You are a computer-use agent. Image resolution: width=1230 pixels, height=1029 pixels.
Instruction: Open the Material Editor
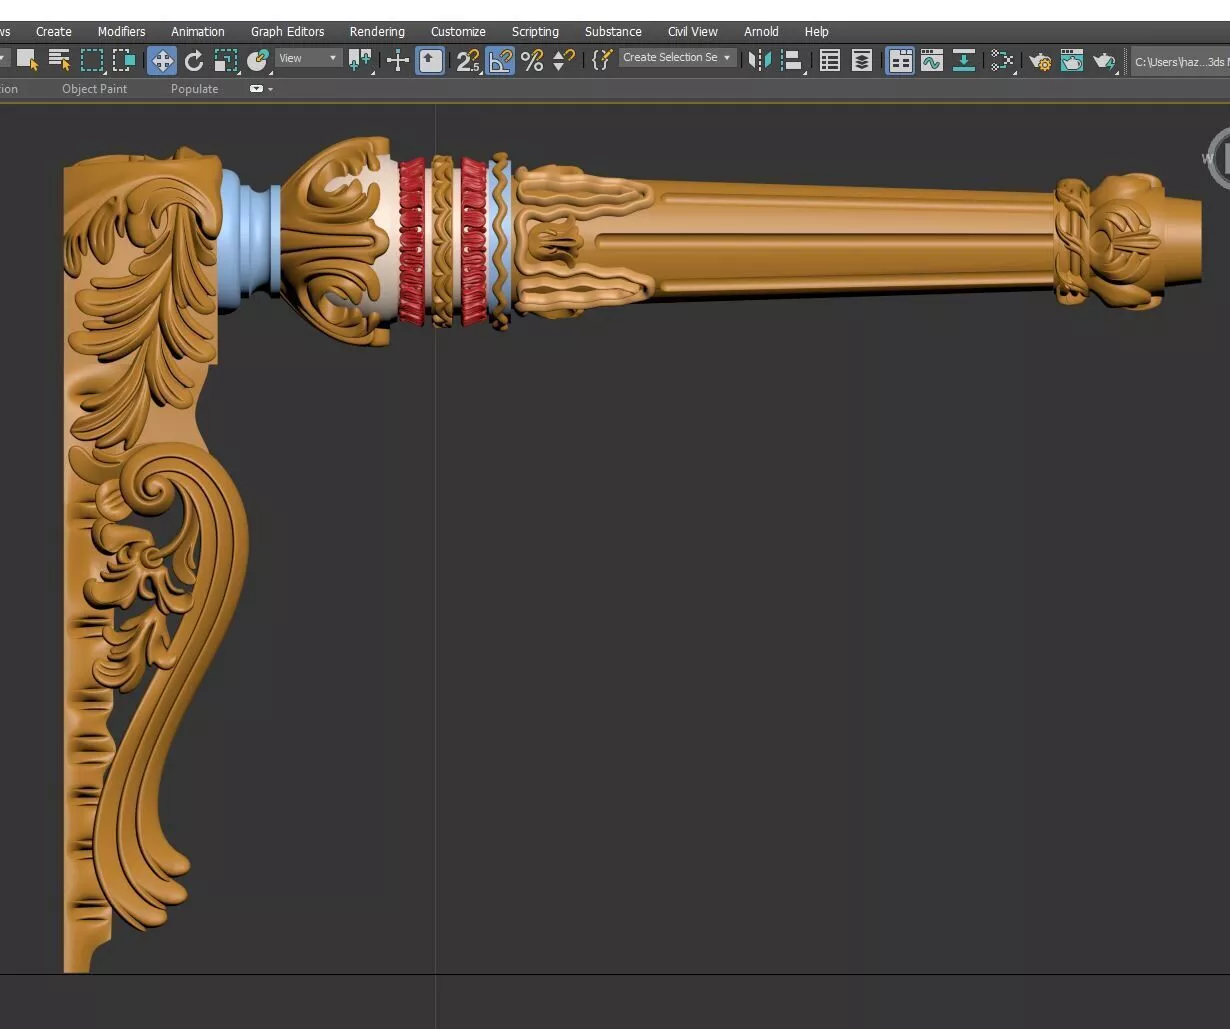1002,61
